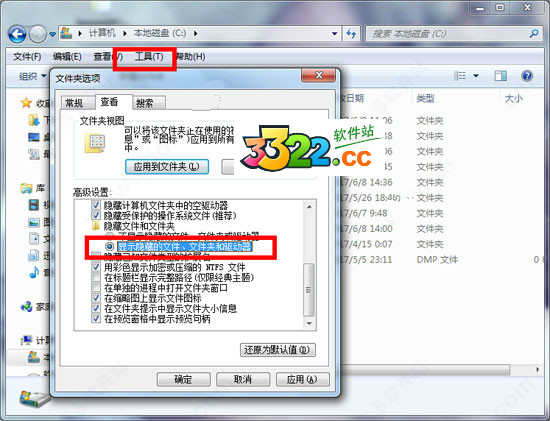
Task: Select the music note library icon
Action: coord(34,272)
